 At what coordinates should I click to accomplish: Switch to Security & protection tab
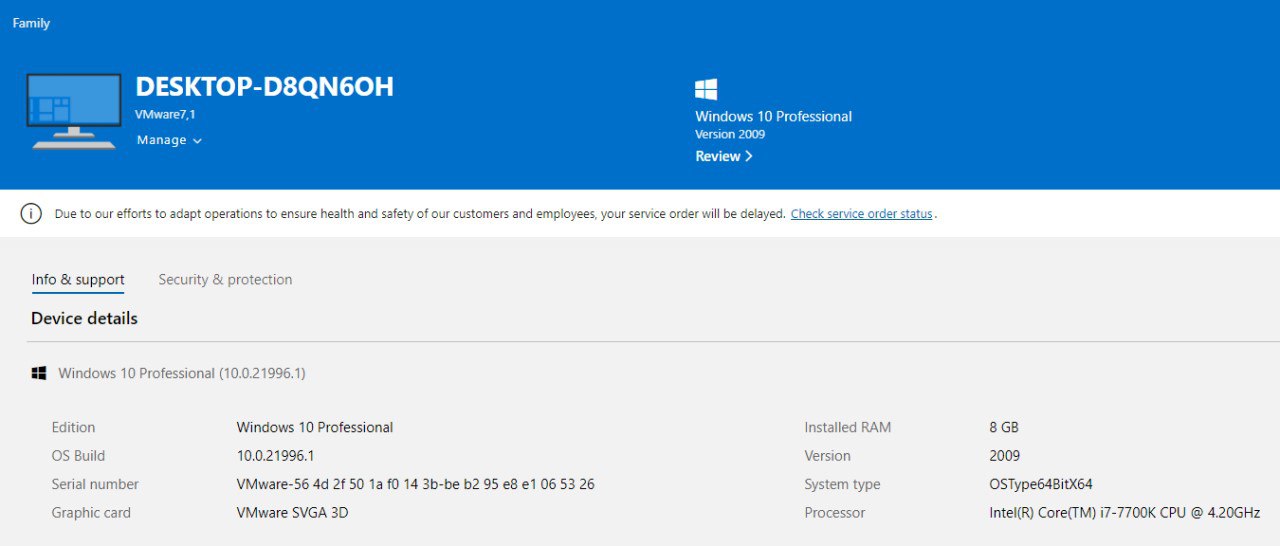[x=225, y=280]
